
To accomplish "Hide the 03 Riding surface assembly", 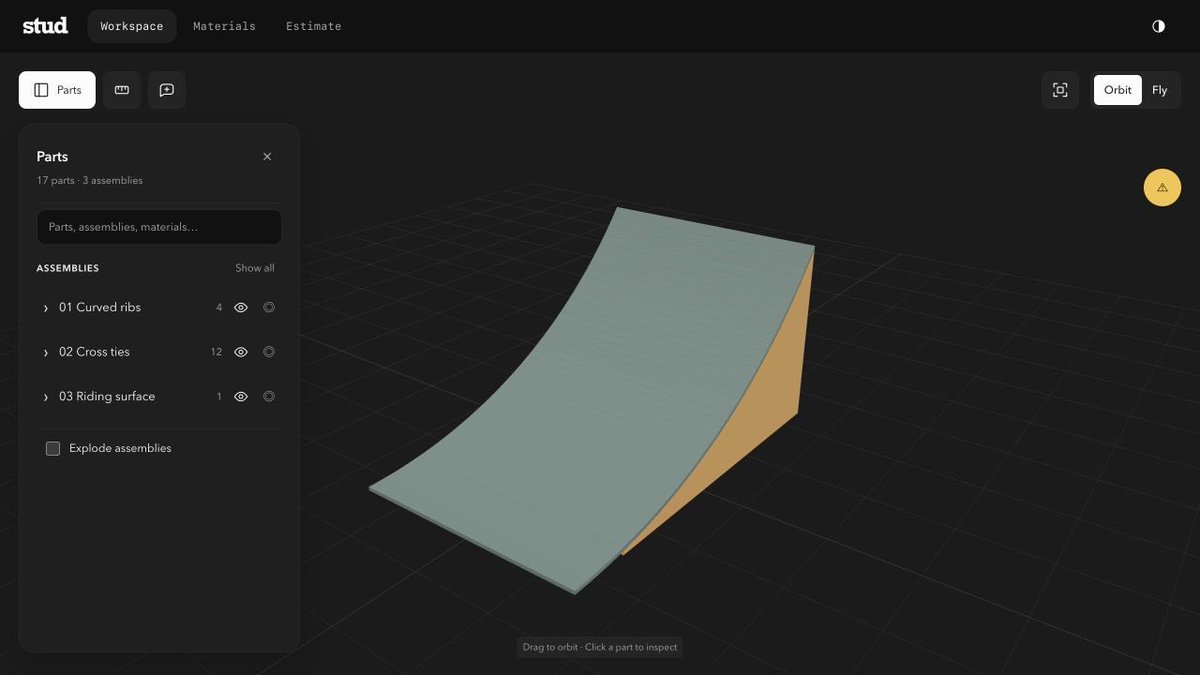I will point(241,397).
